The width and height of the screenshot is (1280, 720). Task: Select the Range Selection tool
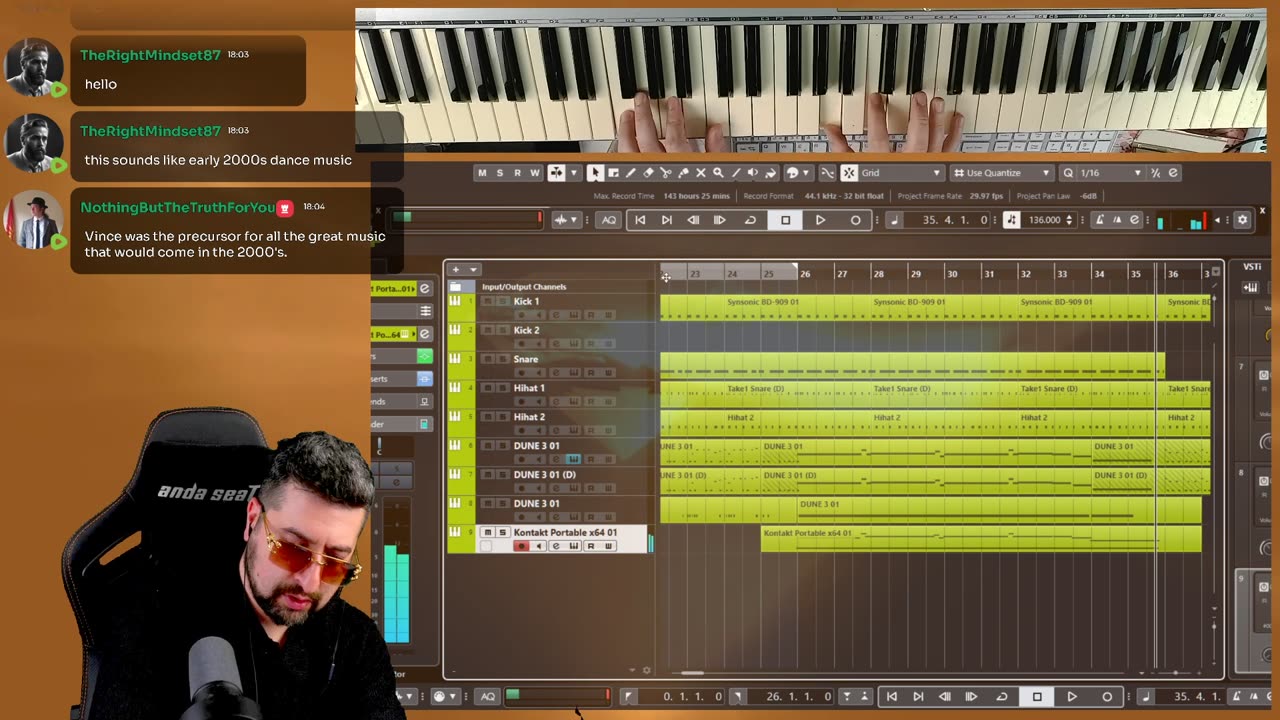(x=613, y=173)
